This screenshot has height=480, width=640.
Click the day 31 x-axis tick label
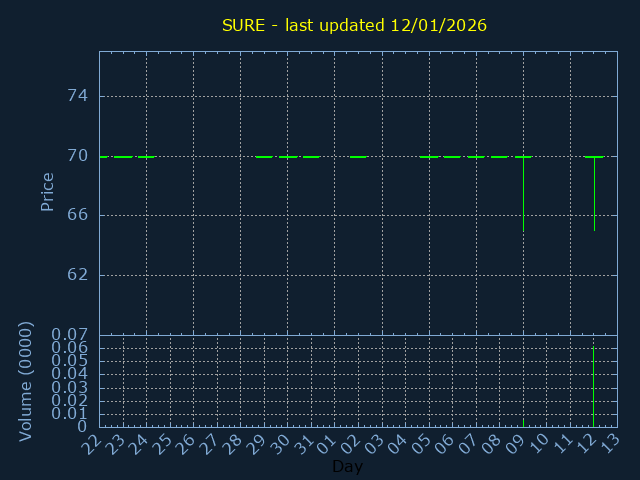pyautogui.click(x=304, y=441)
